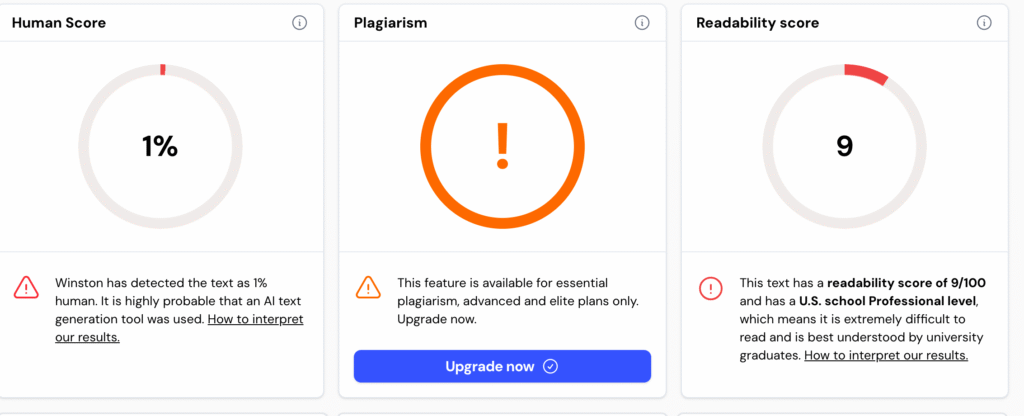1024x416 pixels.
Task: Select the Readability score card heading
Action: (x=758, y=23)
